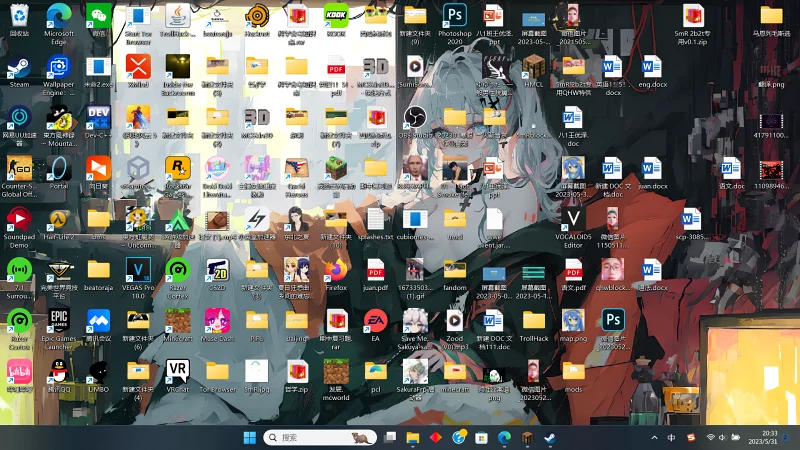Image resolution: width=800 pixels, height=450 pixels.
Task: Open the HMCL Minecraft launcher shortcut
Action: (x=534, y=72)
